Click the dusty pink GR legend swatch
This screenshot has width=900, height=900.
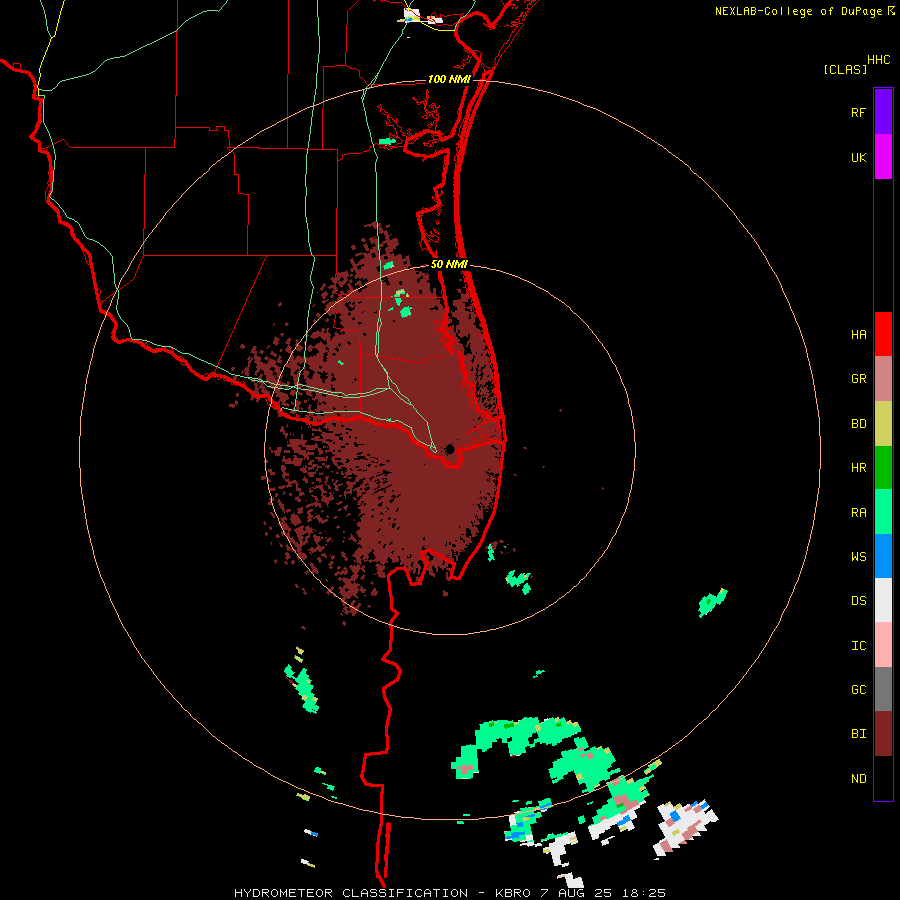[883, 378]
